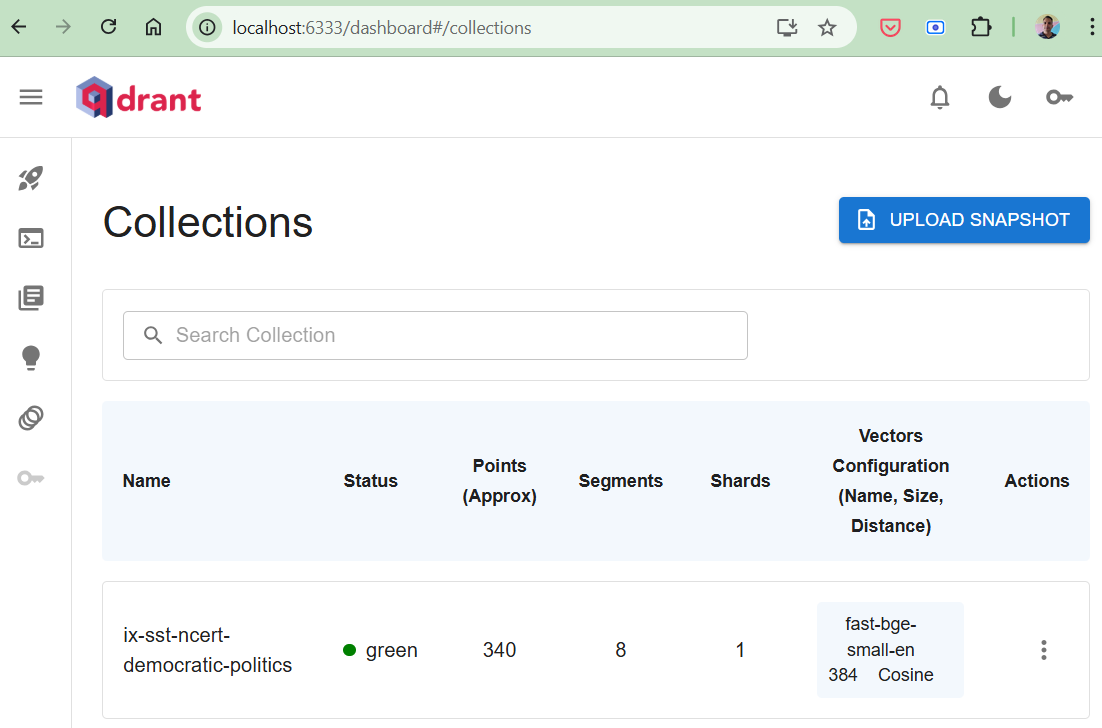Click the UPLOAD SNAPSHOT button

coord(963,220)
